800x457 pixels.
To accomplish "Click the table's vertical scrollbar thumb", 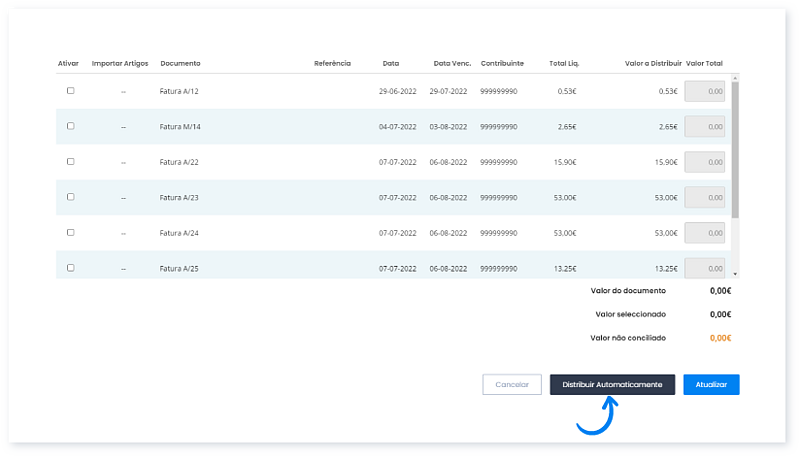I will pos(735,150).
